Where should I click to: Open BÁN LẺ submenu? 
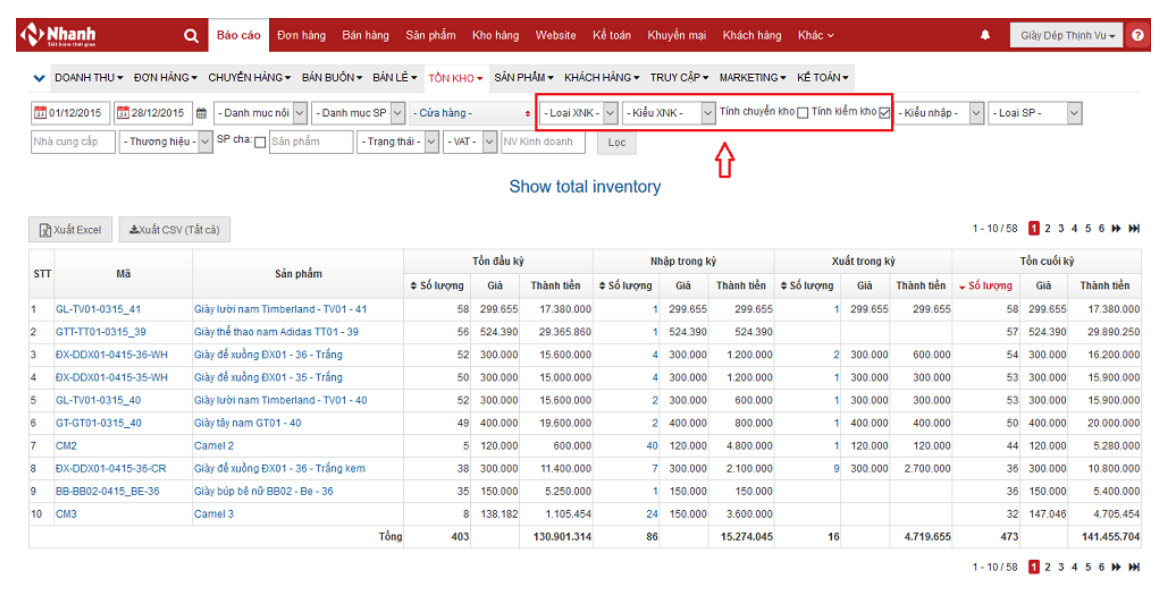tap(395, 78)
